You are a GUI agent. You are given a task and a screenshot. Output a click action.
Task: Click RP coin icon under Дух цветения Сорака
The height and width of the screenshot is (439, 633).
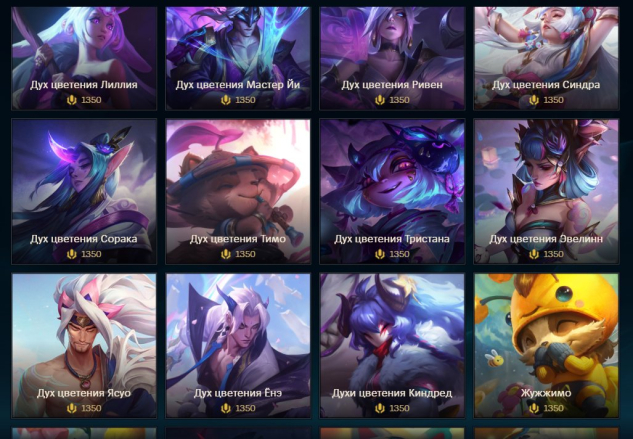pyautogui.click(x=71, y=254)
